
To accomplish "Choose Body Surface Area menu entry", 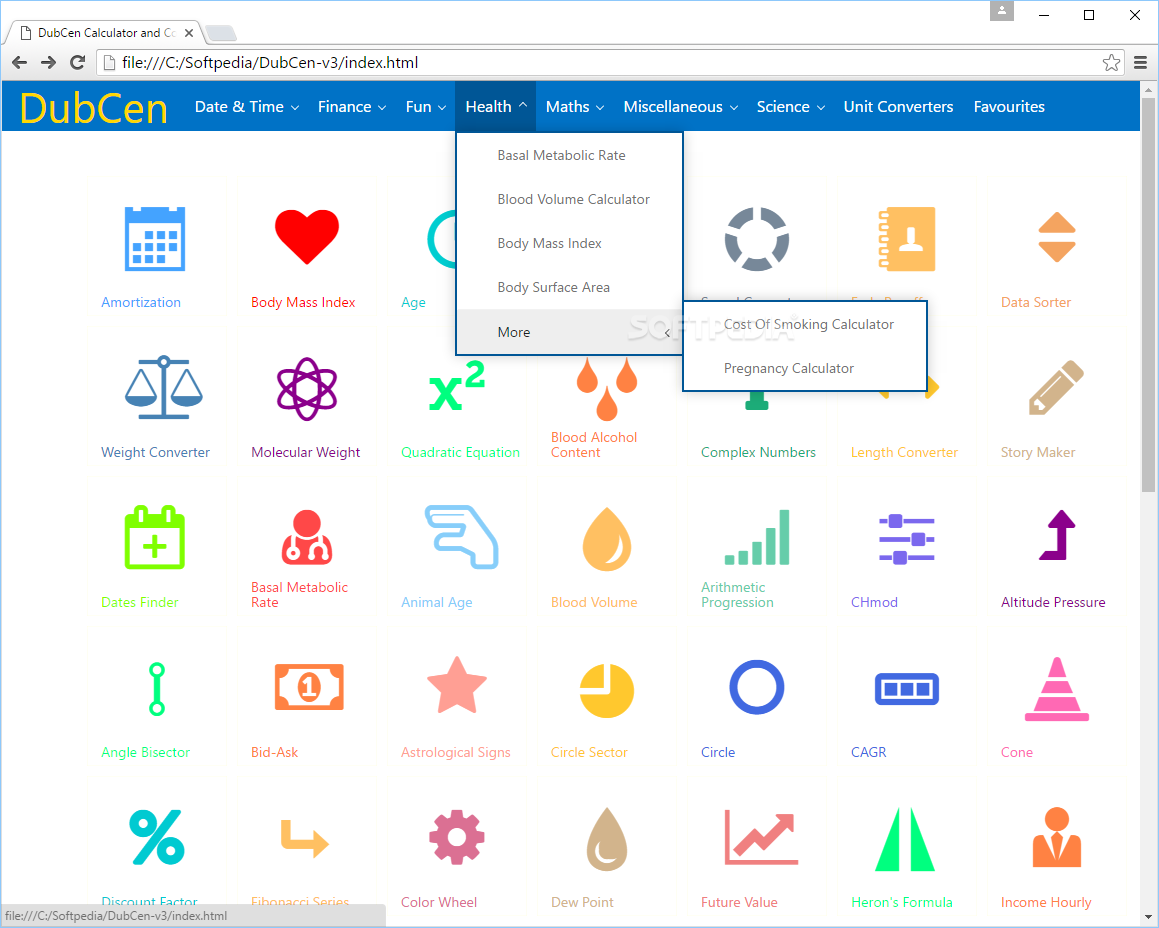I will tap(569, 287).
